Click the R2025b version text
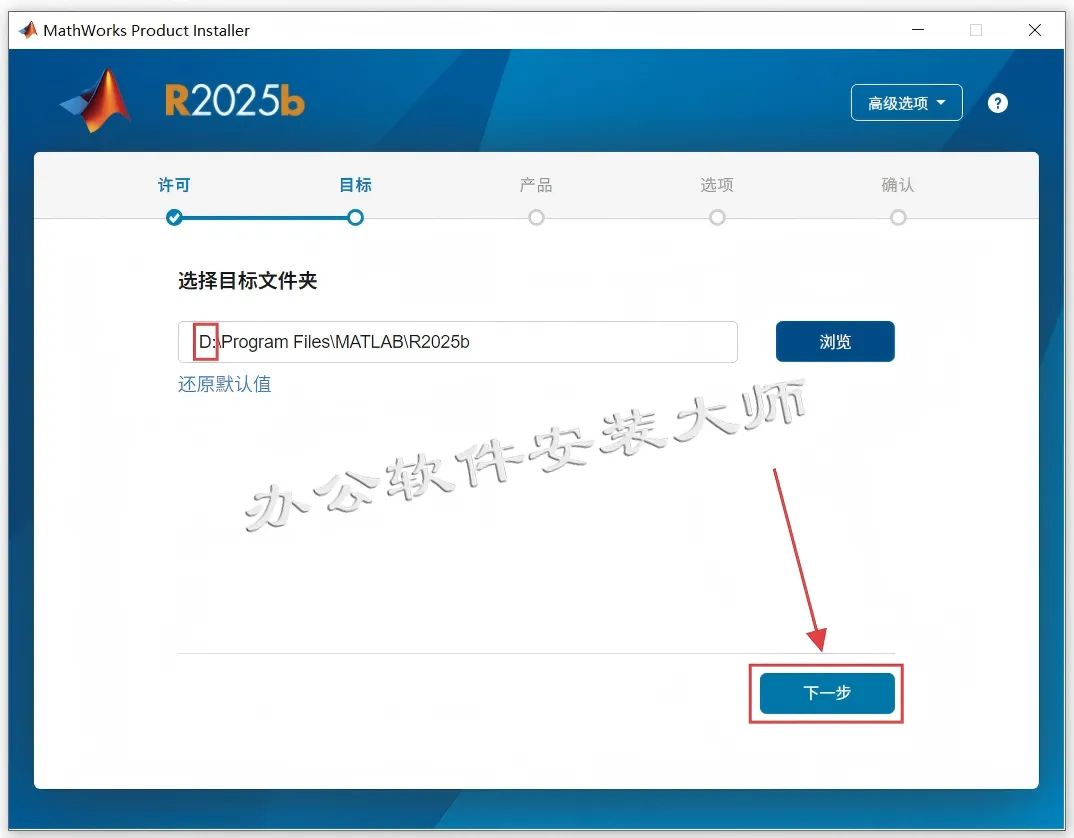Screen dimensions: 1074x838 click(x=234, y=101)
